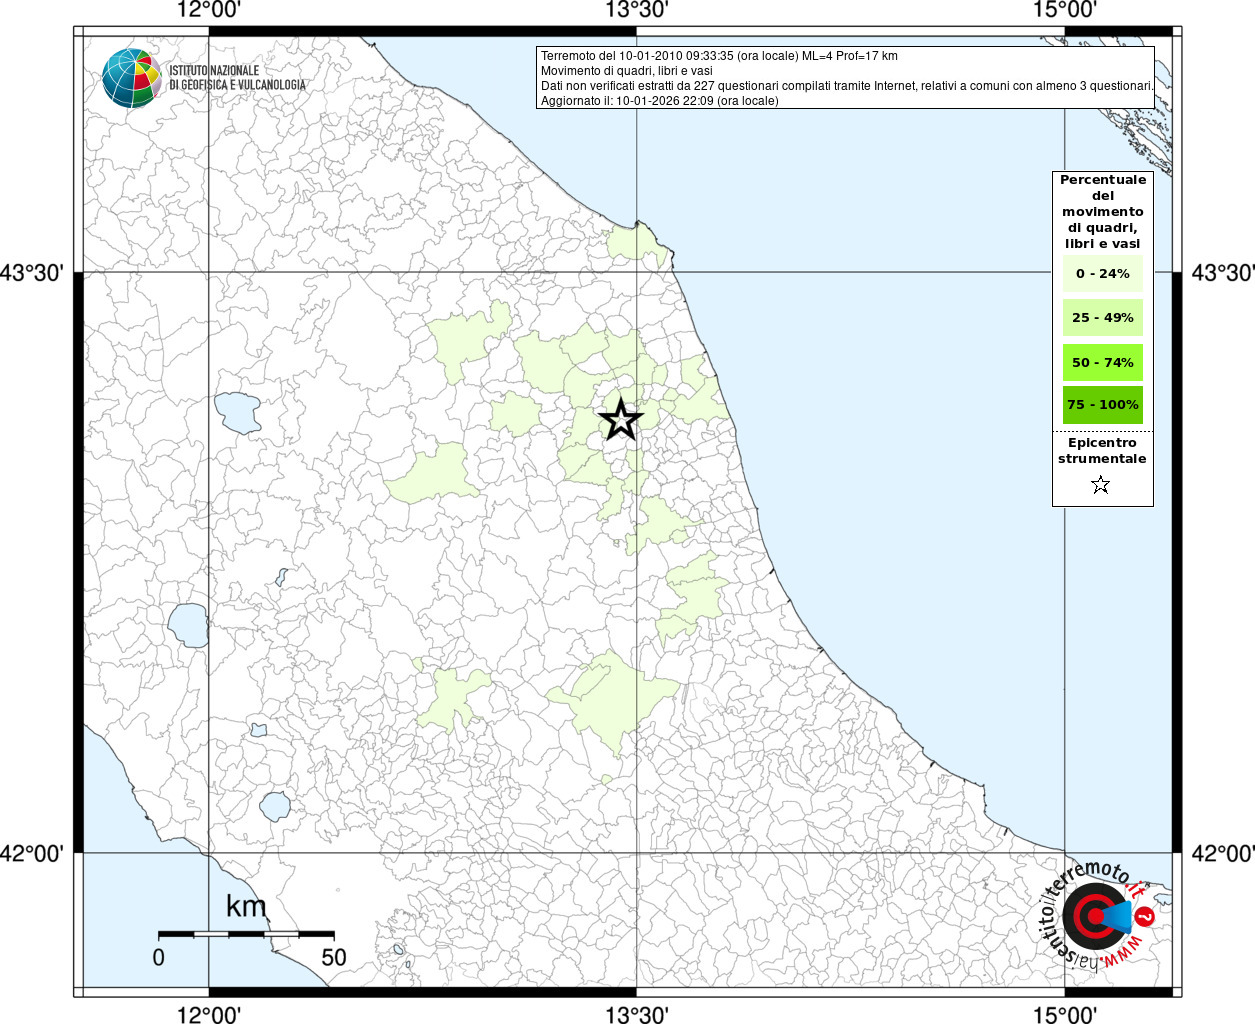Screen dimensions: 1255x1024
Task: Click the star icon in the legend
Action: [1101, 485]
